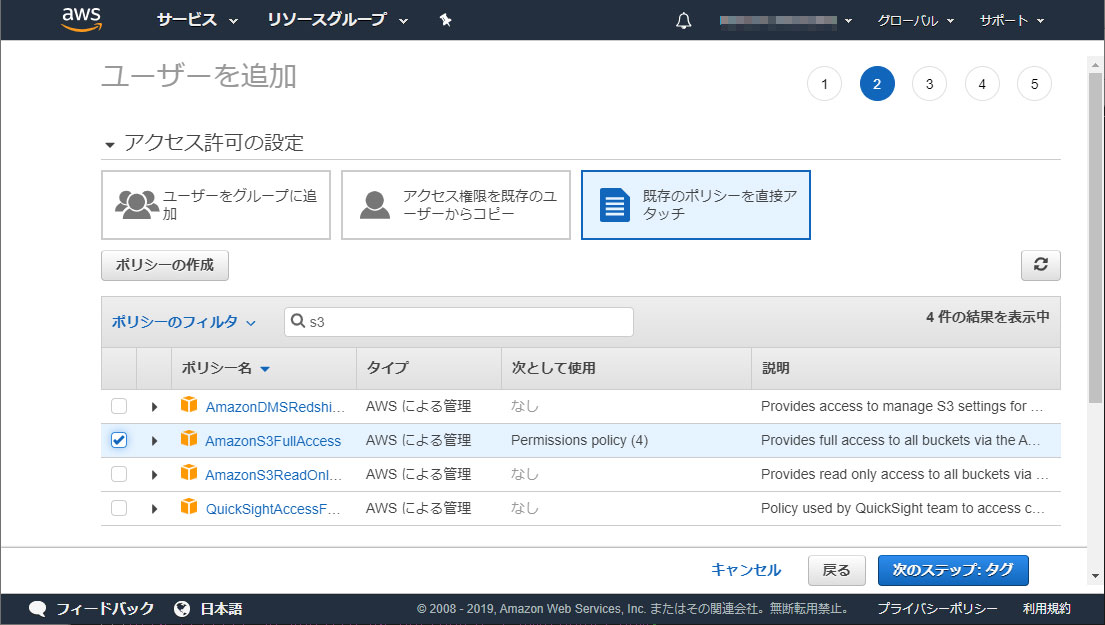Collapse the アクセス許可の設定 section
Image resolution: width=1105 pixels, height=625 pixels.
[x=109, y=144]
